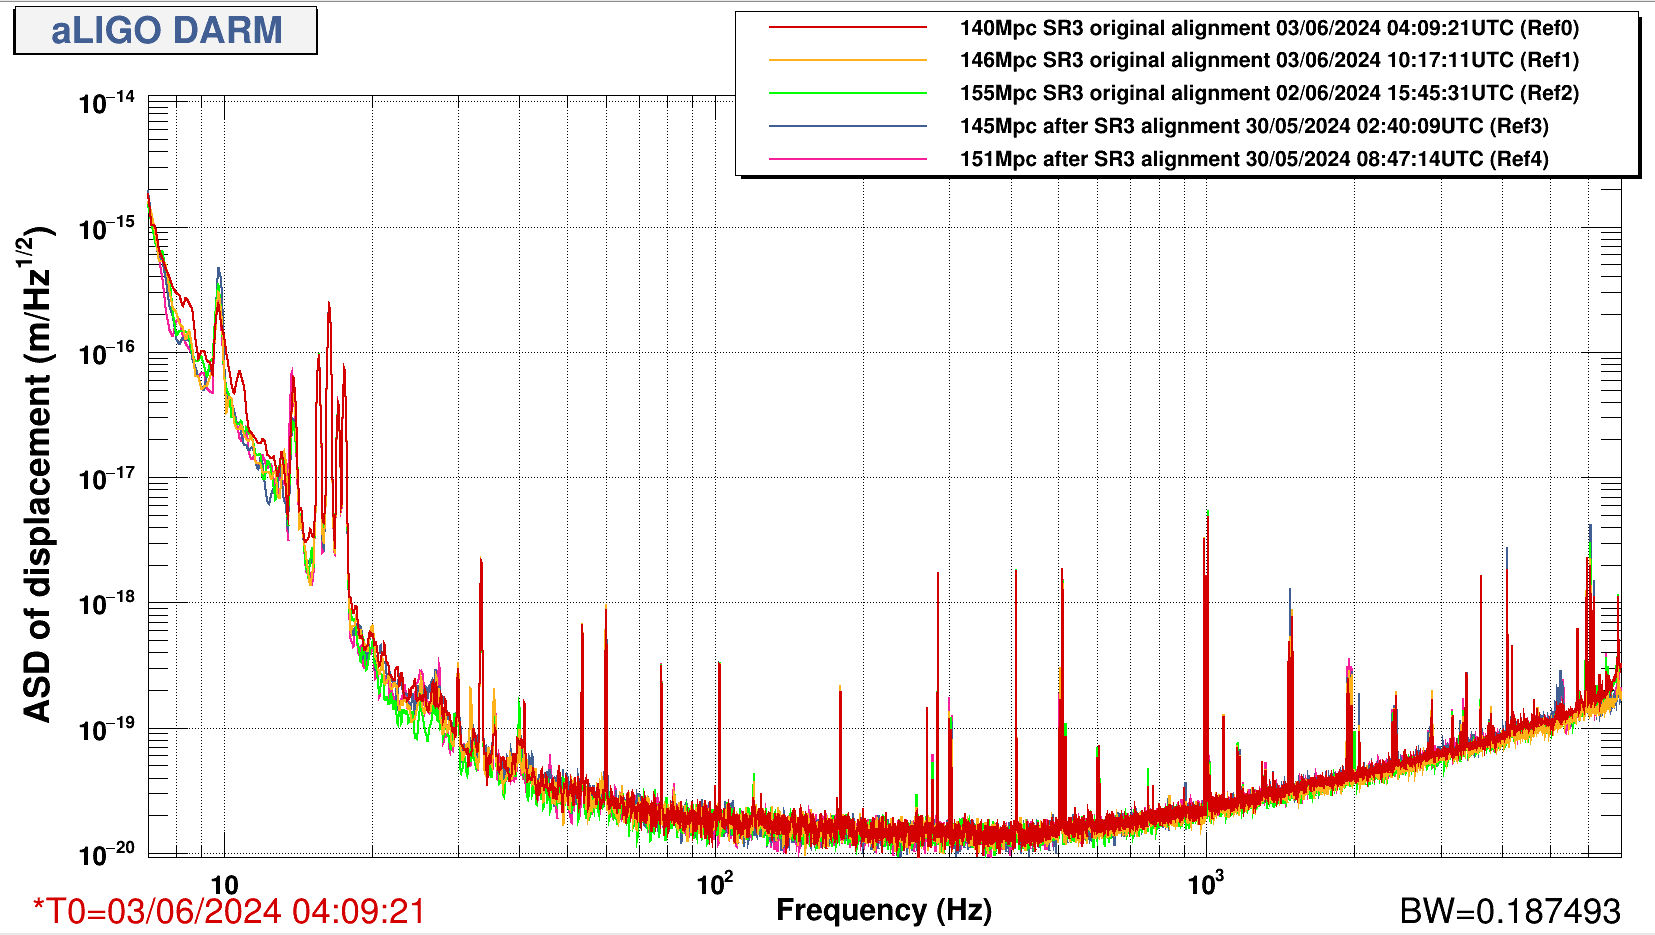Click the 140Mpc Ref0 legend entry text
This screenshot has height=935, width=1655.
tap(1269, 28)
